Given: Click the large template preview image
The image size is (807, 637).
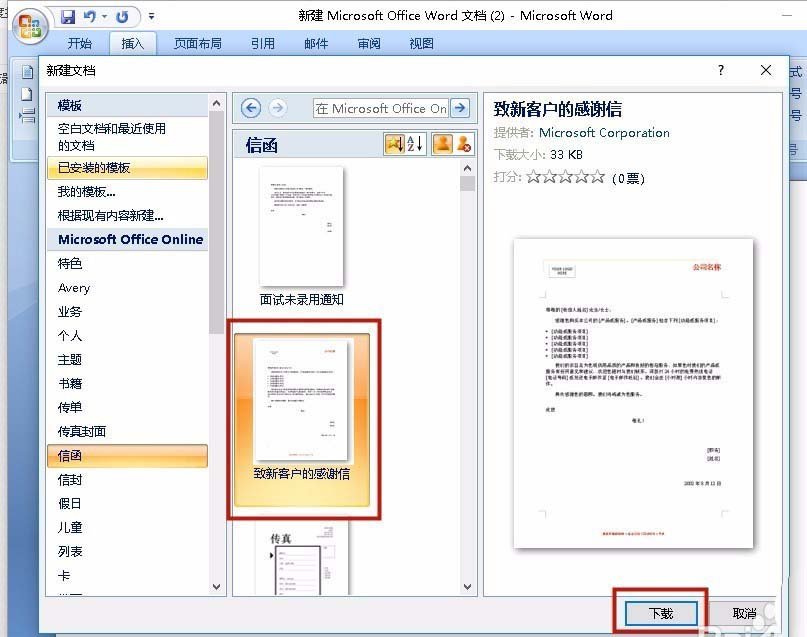Looking at the screenshot, I should [633, 393].
